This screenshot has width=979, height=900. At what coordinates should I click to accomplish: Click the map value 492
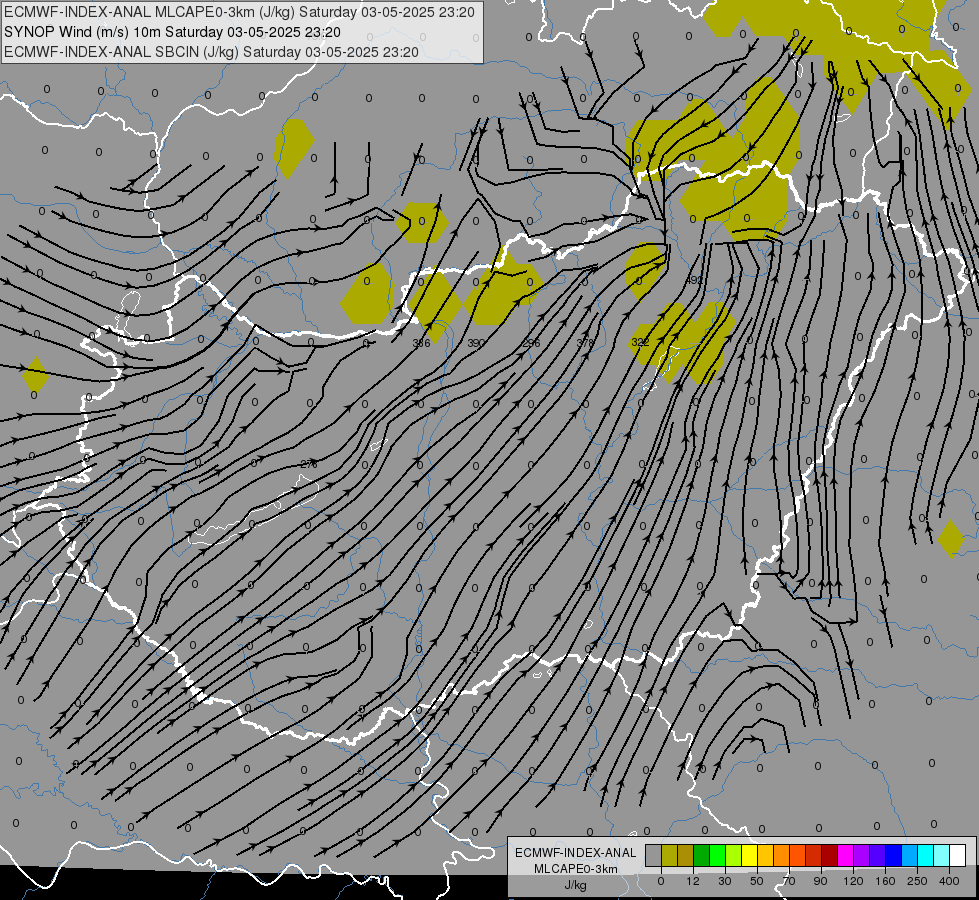[x=694, y=280]
